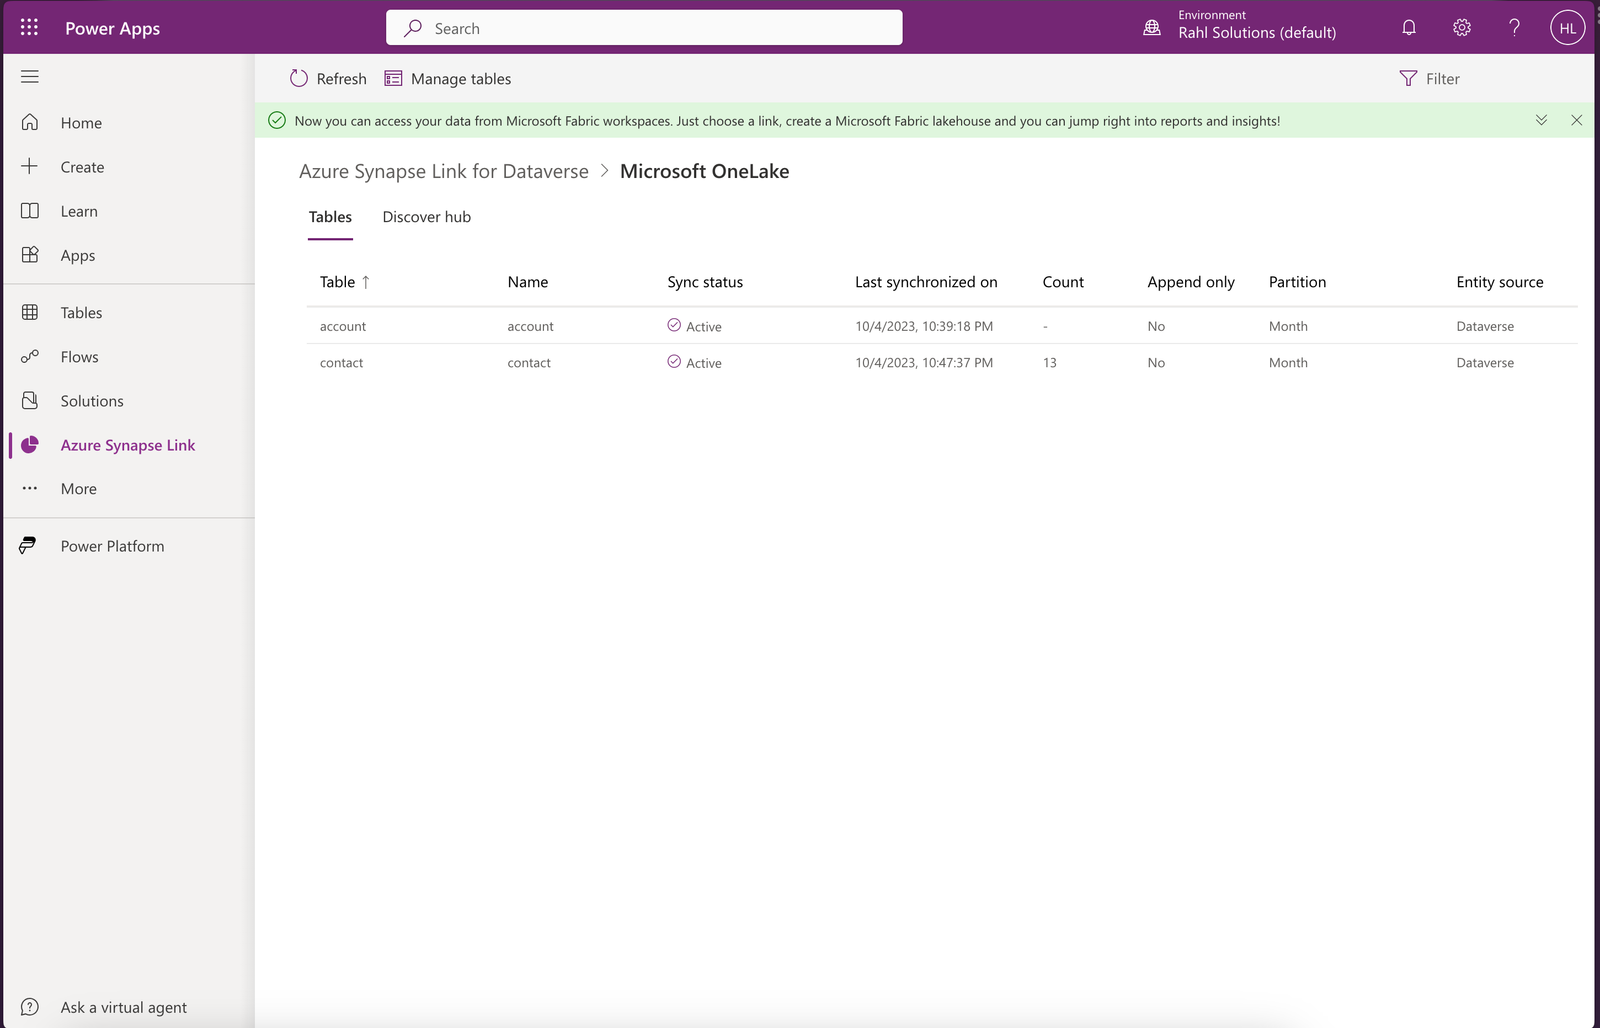The height and width of the screenshot is (1028, 1600).
Task: Open the Power Apps app launcher waffle
Action: (29, 27)
